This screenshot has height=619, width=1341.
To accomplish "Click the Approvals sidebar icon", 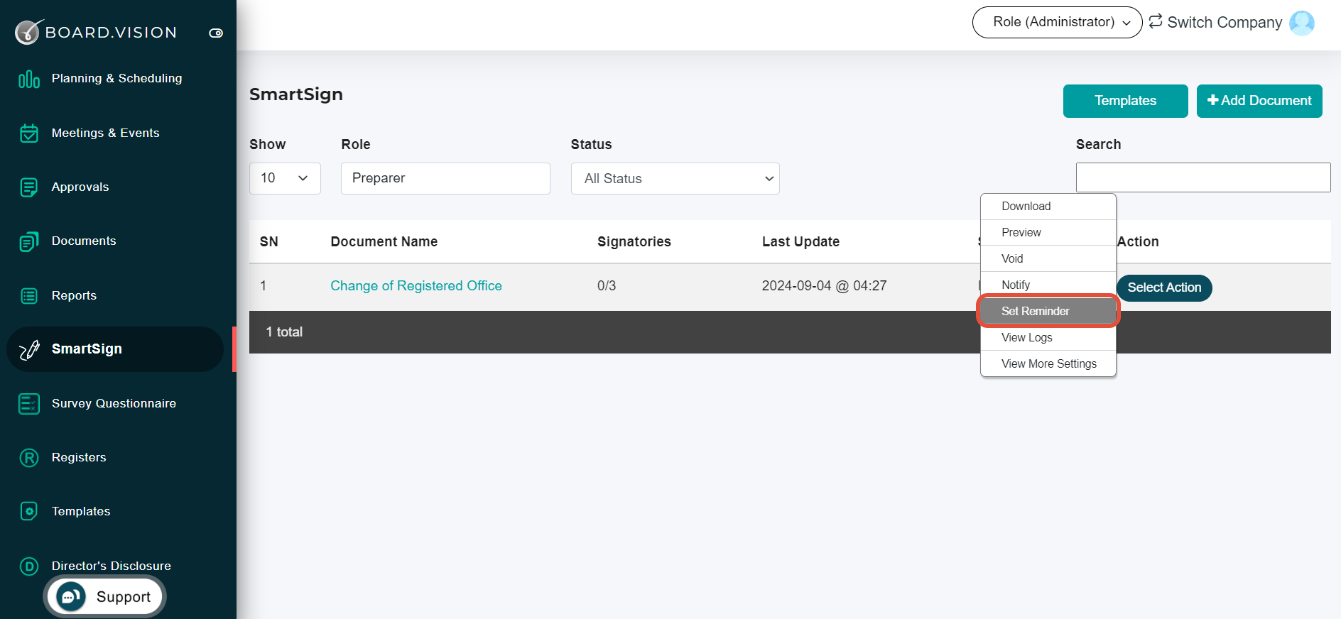I will [29, 187].
